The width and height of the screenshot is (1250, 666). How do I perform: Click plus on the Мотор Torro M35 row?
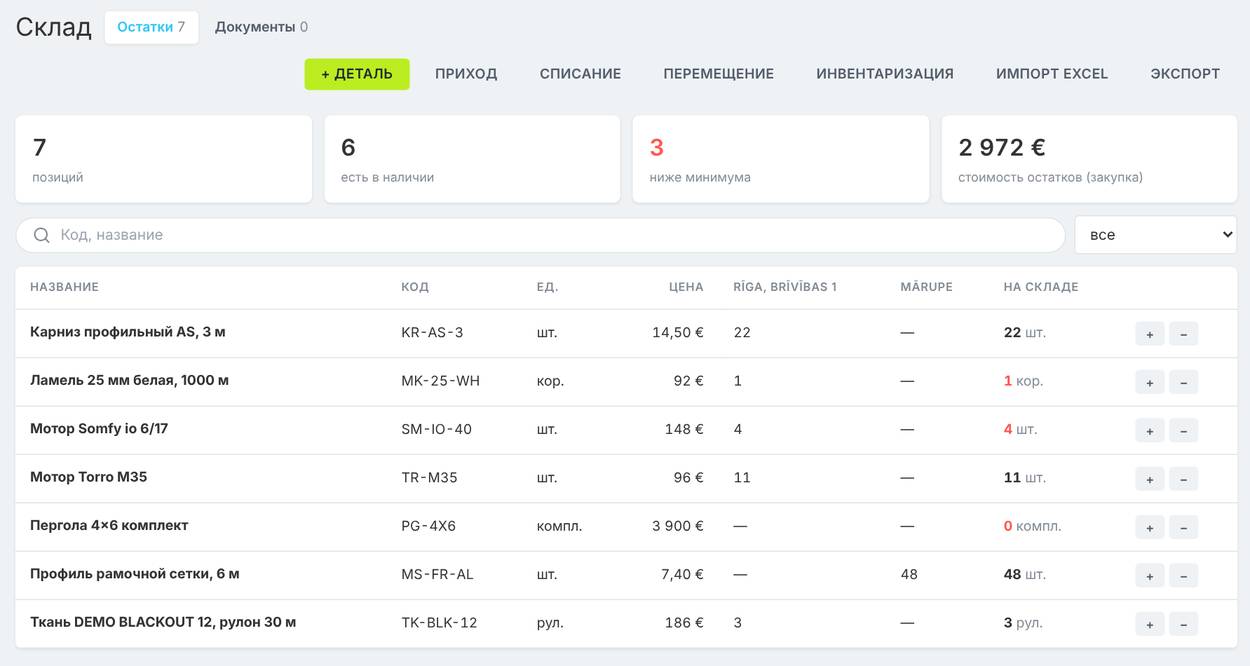pyautogui.click(x=1150, y=479)
